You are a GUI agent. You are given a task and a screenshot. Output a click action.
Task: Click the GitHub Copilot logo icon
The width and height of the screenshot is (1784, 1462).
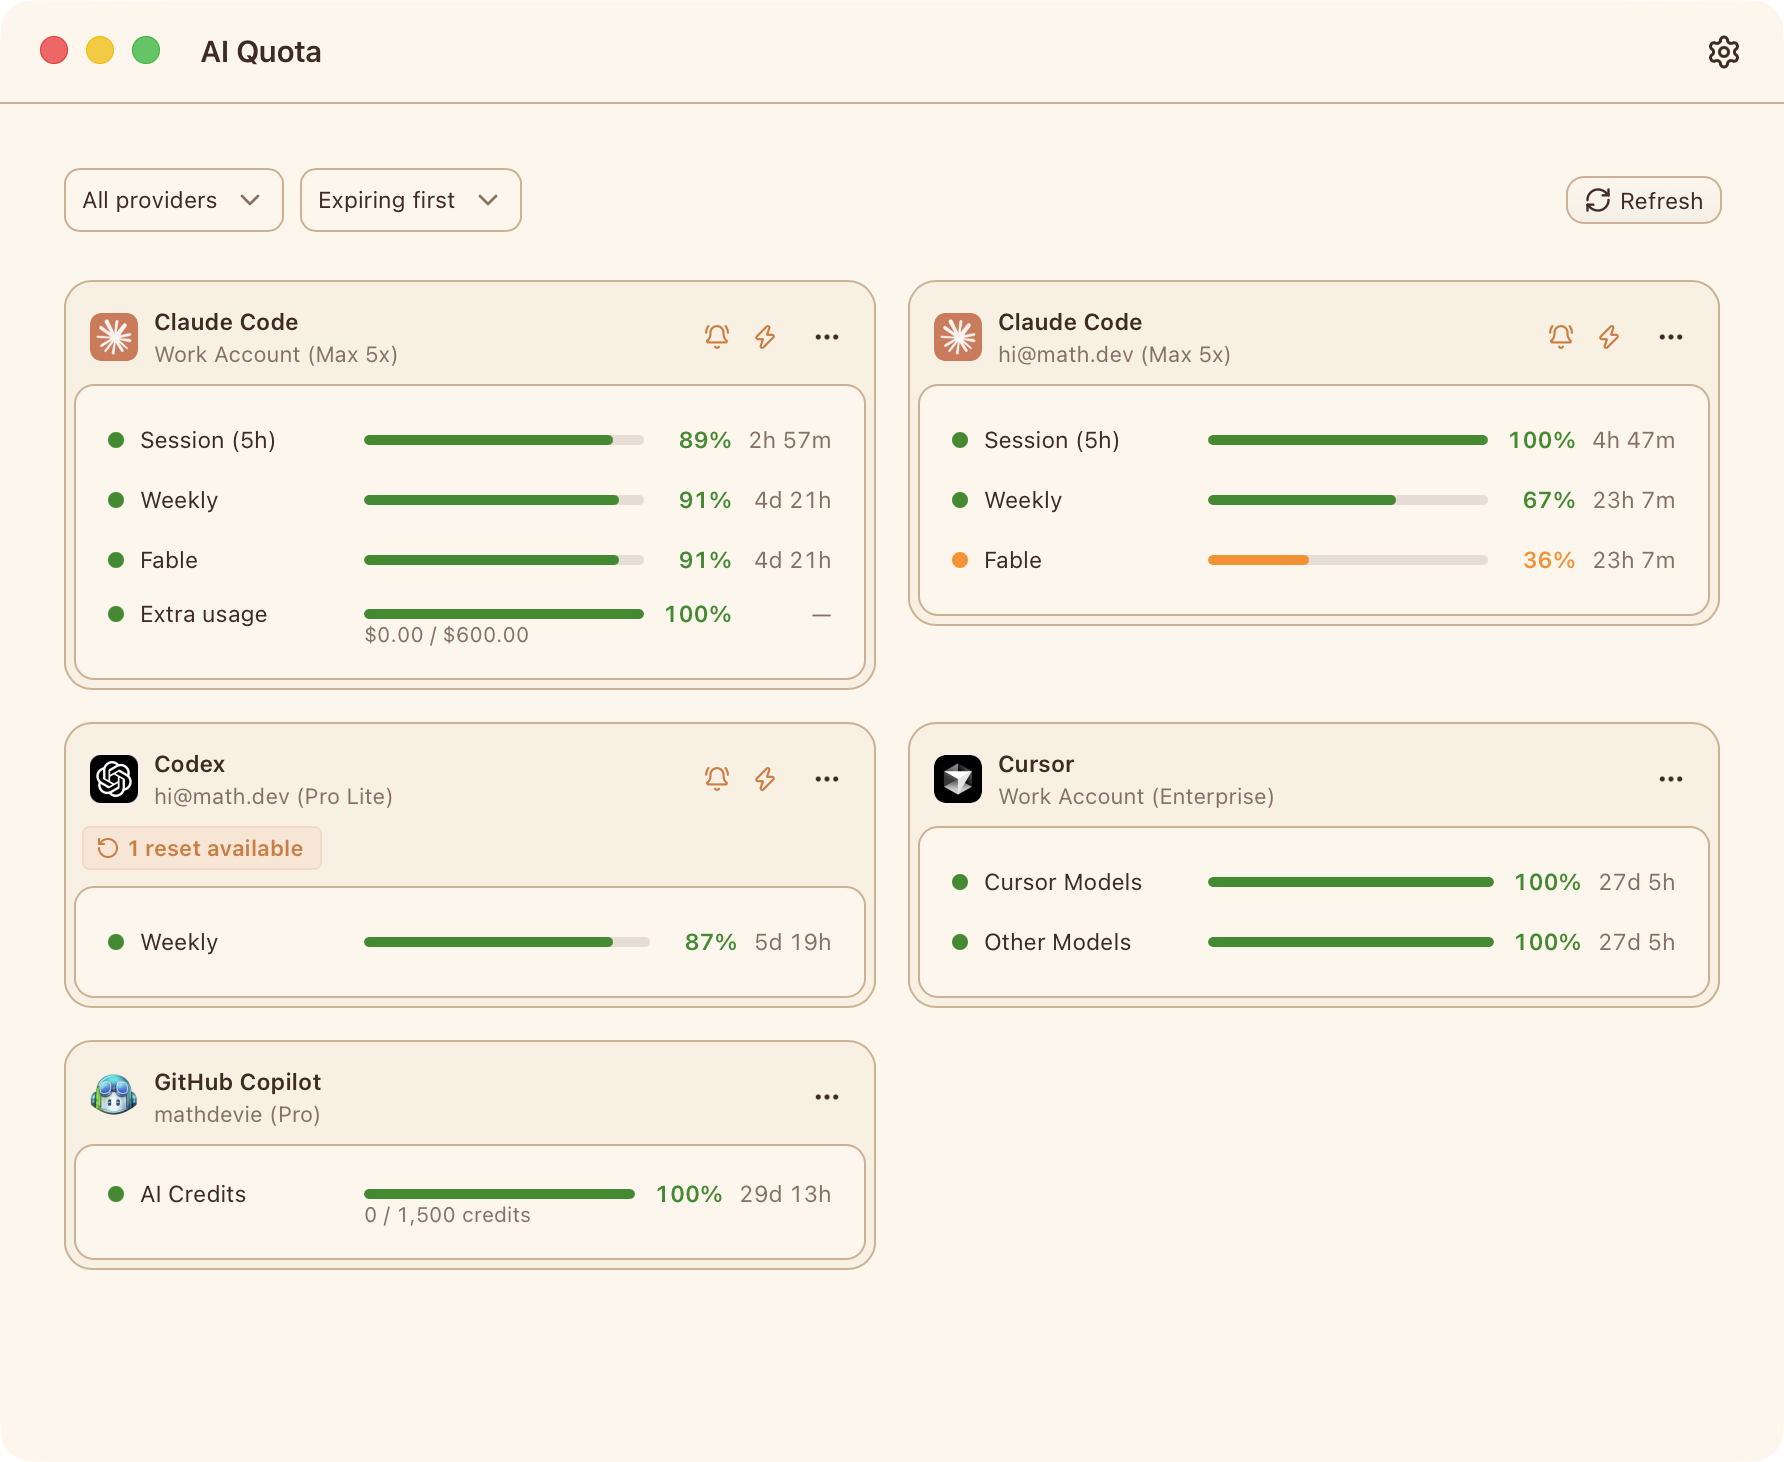pos(114,1097)
